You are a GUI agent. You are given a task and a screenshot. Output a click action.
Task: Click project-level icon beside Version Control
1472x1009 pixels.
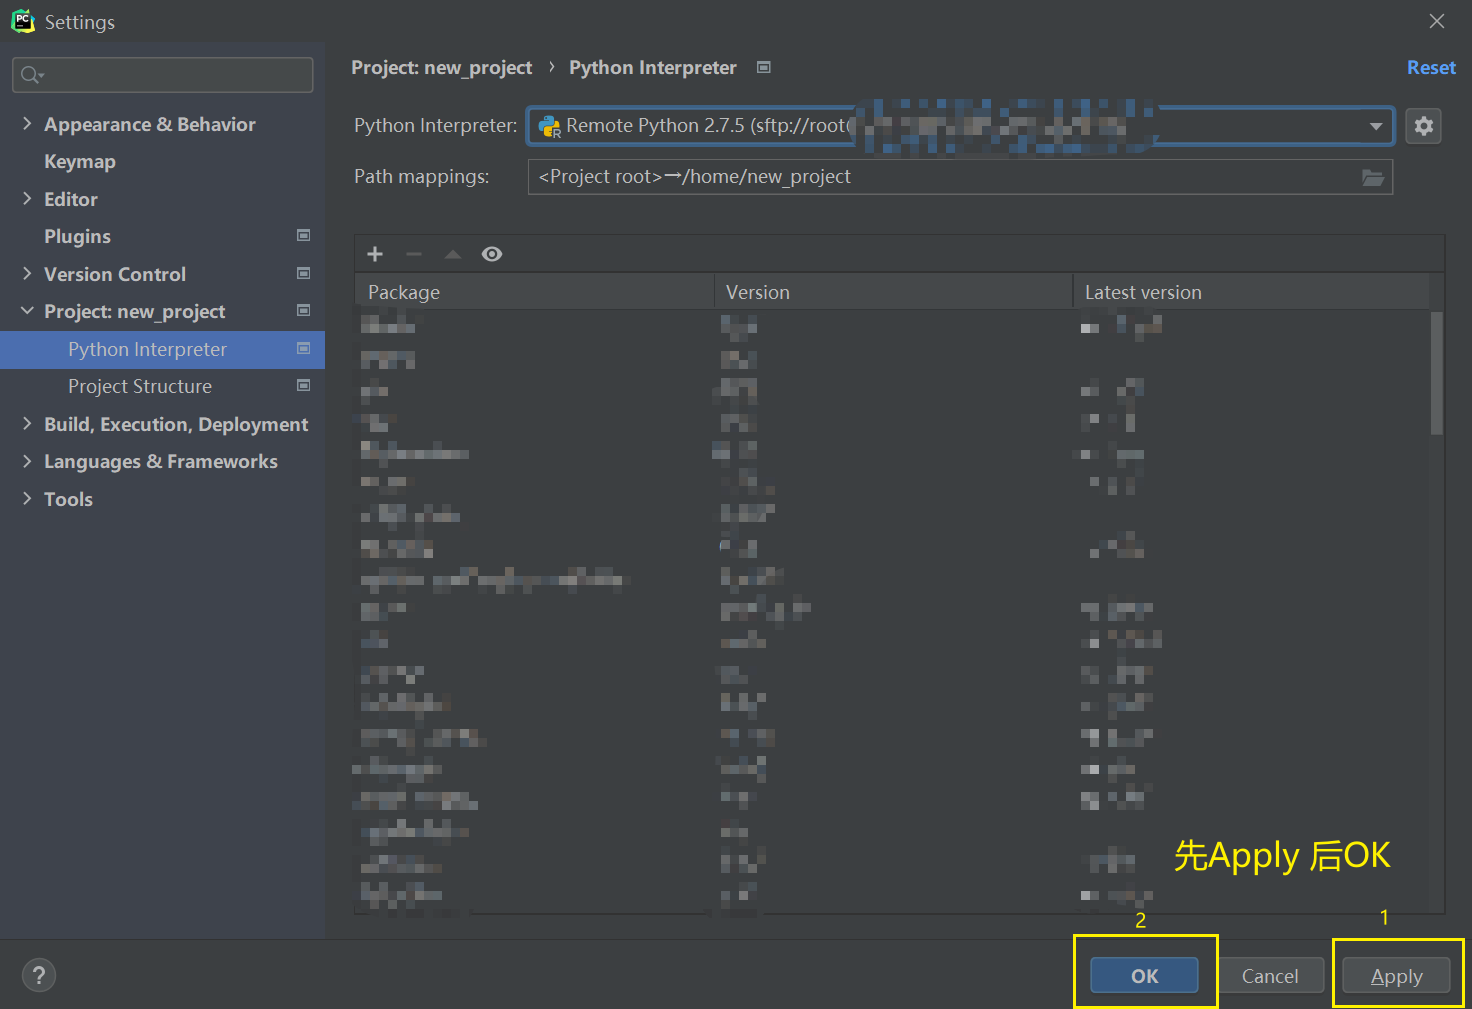click(x=303, y=273)
